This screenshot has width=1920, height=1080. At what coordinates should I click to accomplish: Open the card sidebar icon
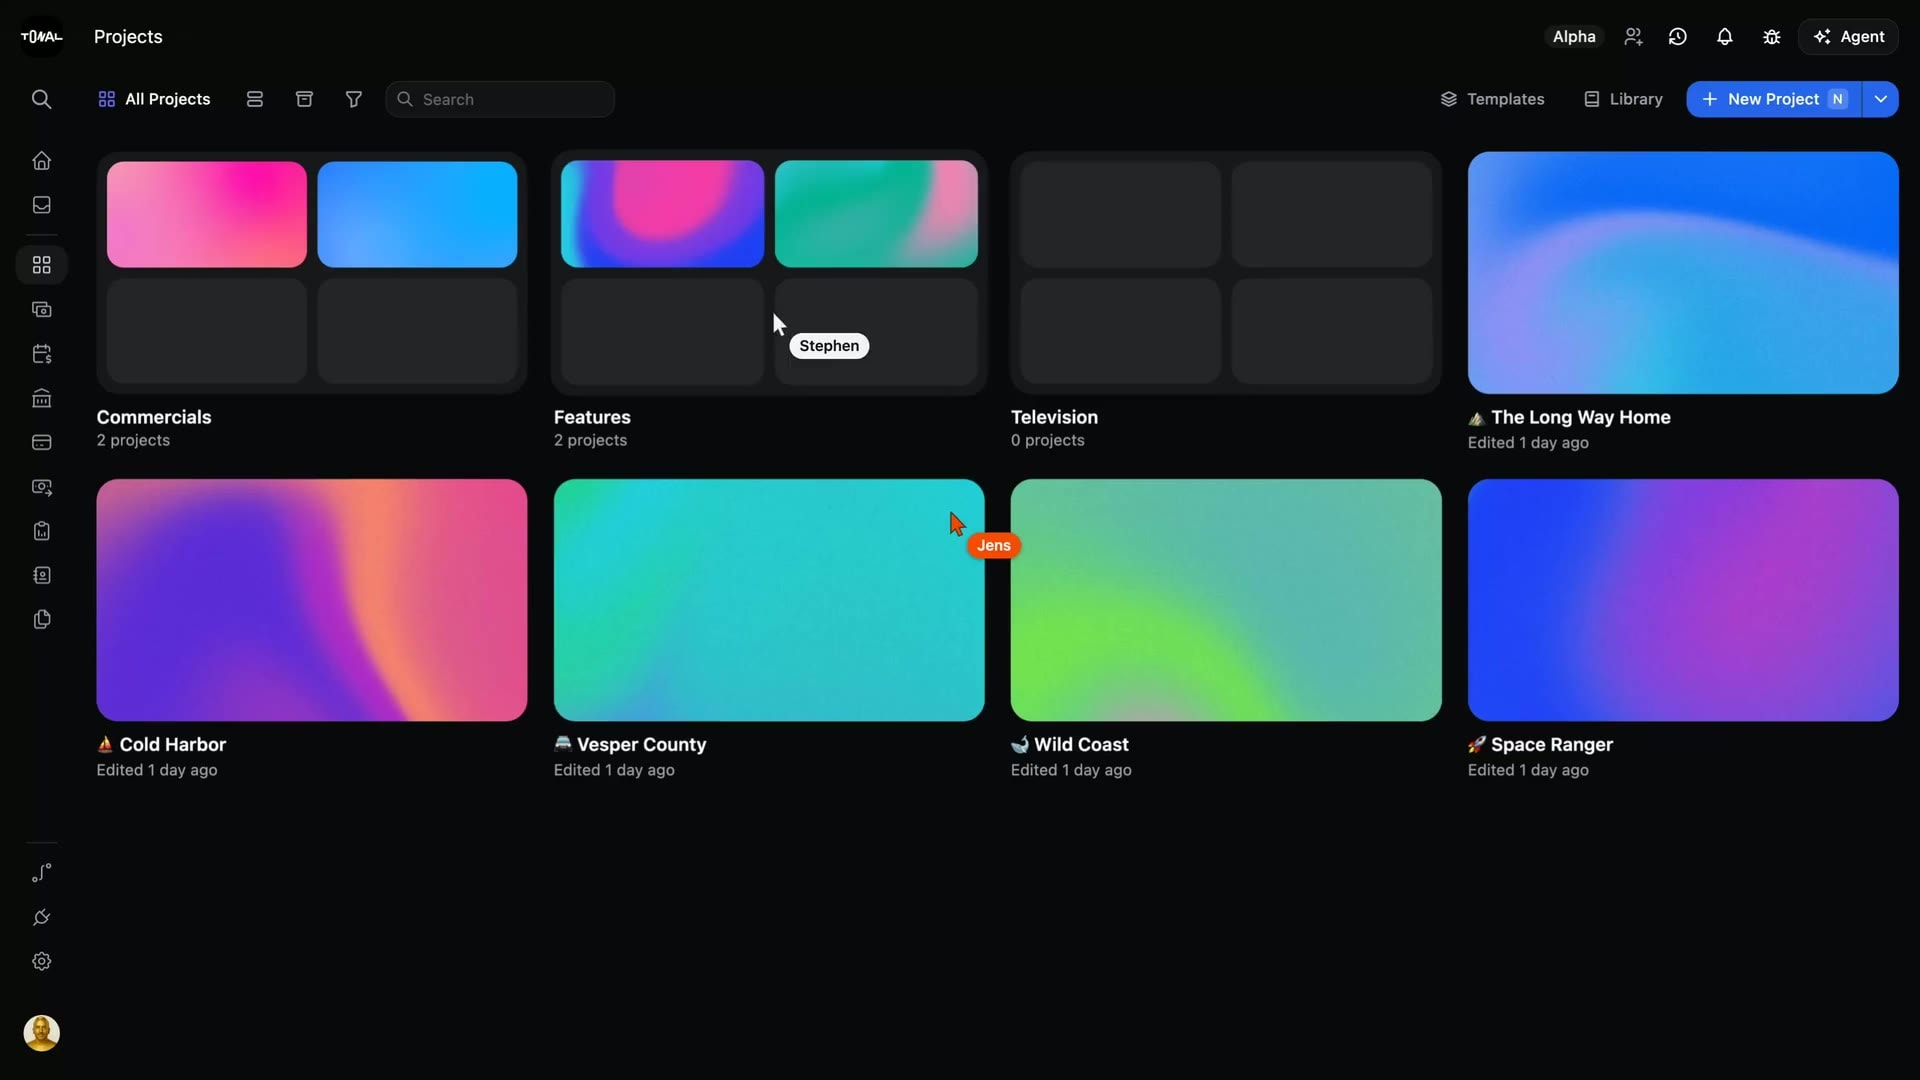(x=41, y=442)
